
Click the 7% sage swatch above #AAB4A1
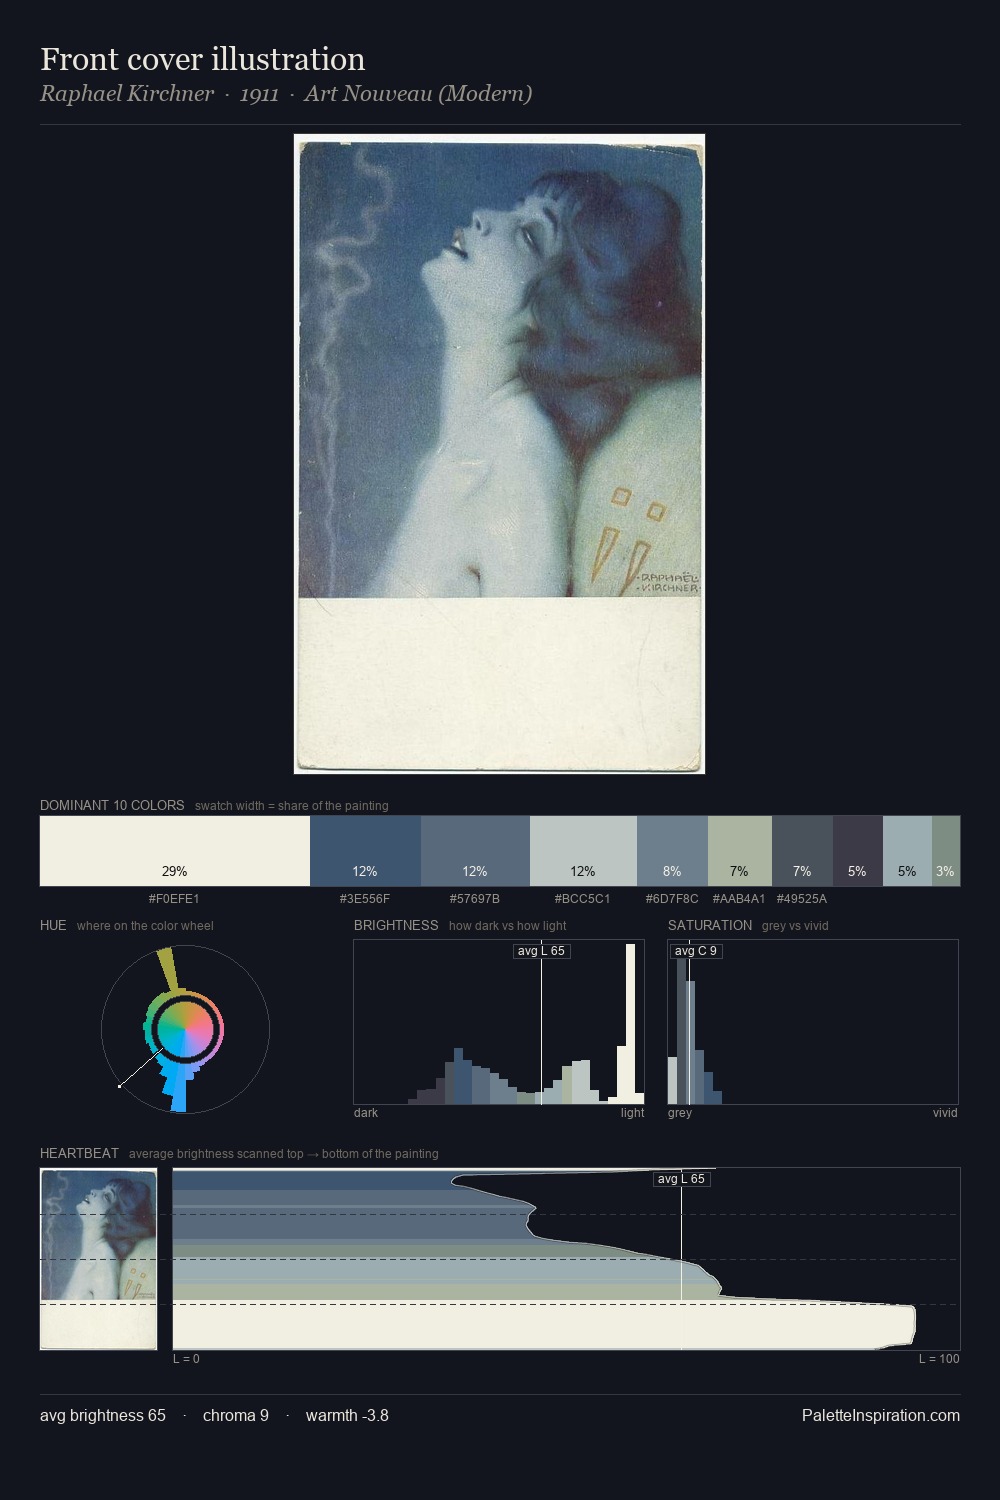pos(740,851)
